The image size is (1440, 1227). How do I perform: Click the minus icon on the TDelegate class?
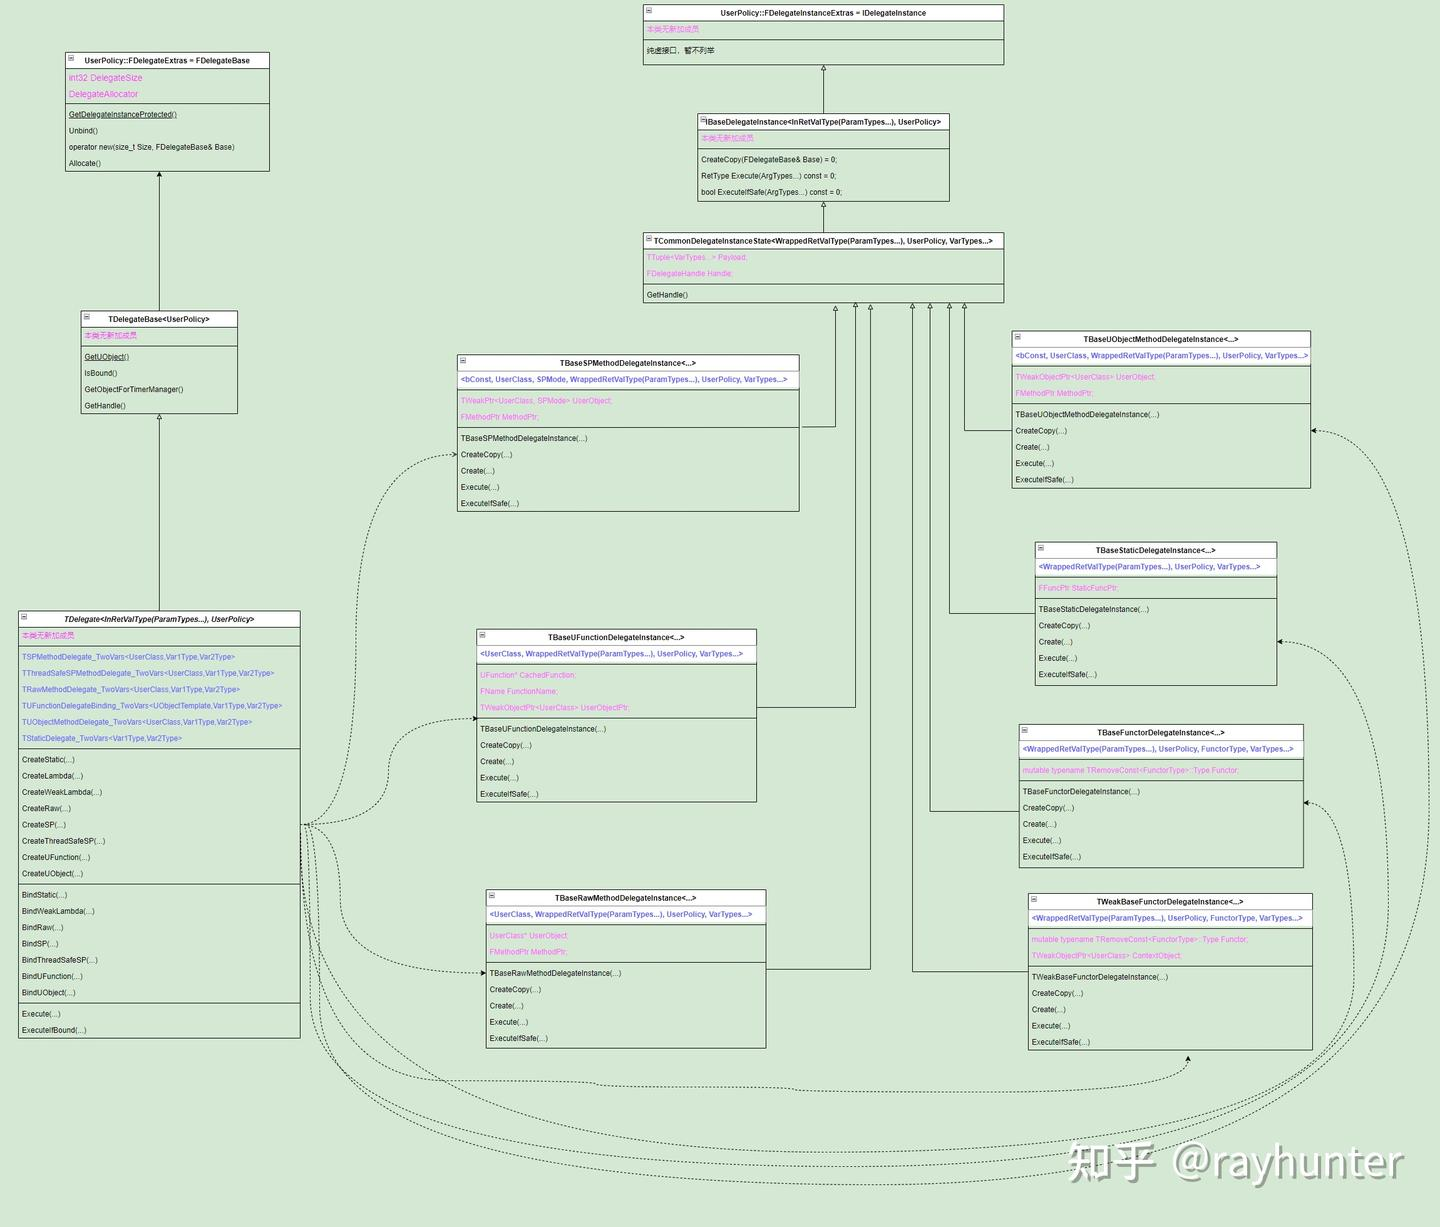point(24,617)
